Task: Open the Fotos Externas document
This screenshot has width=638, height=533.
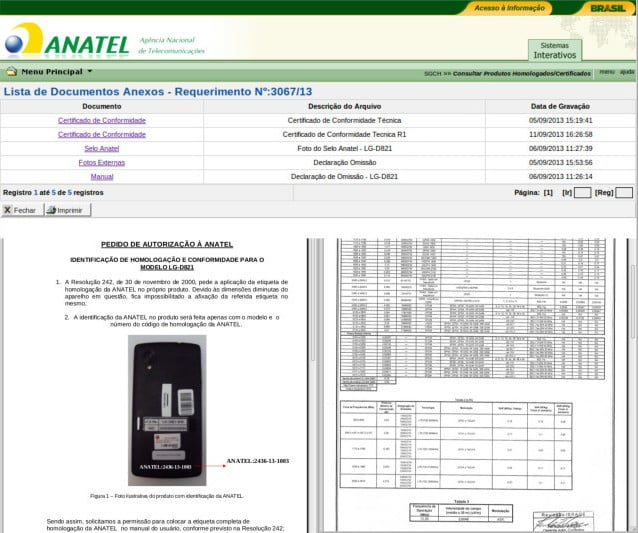Action: tap(101, 162)
